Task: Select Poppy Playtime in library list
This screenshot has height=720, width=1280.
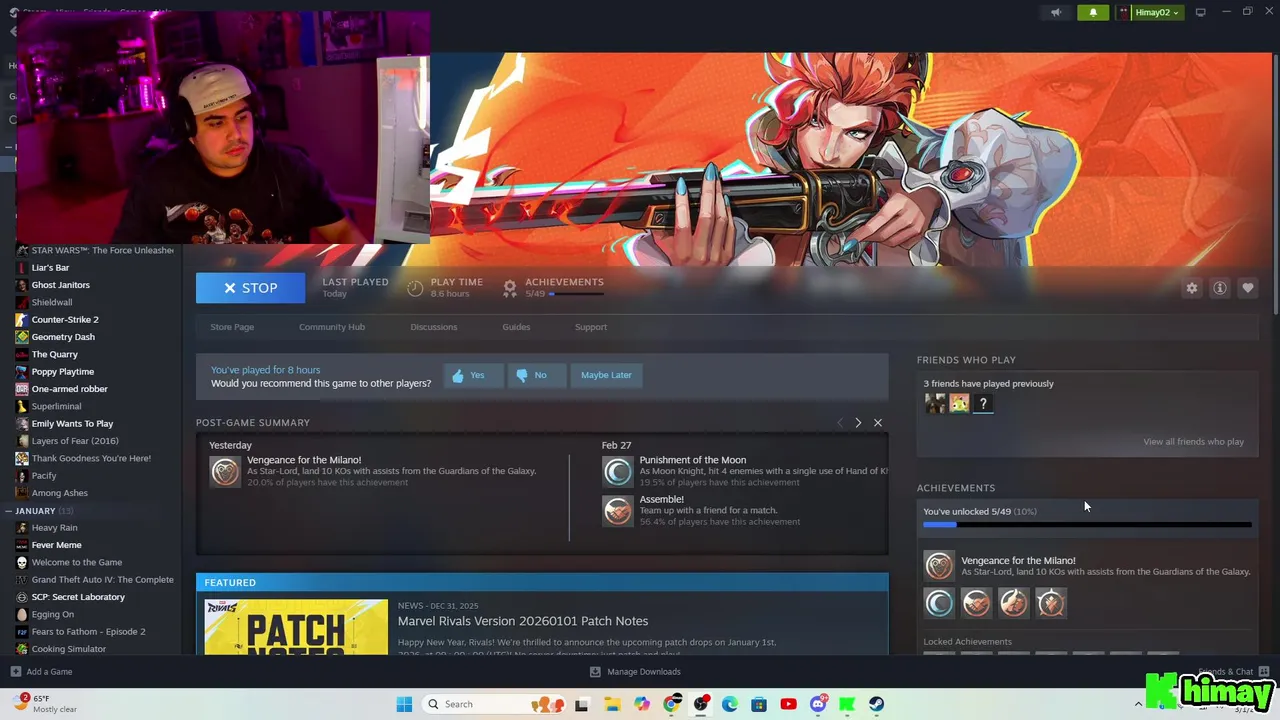Action: [63, 371]
